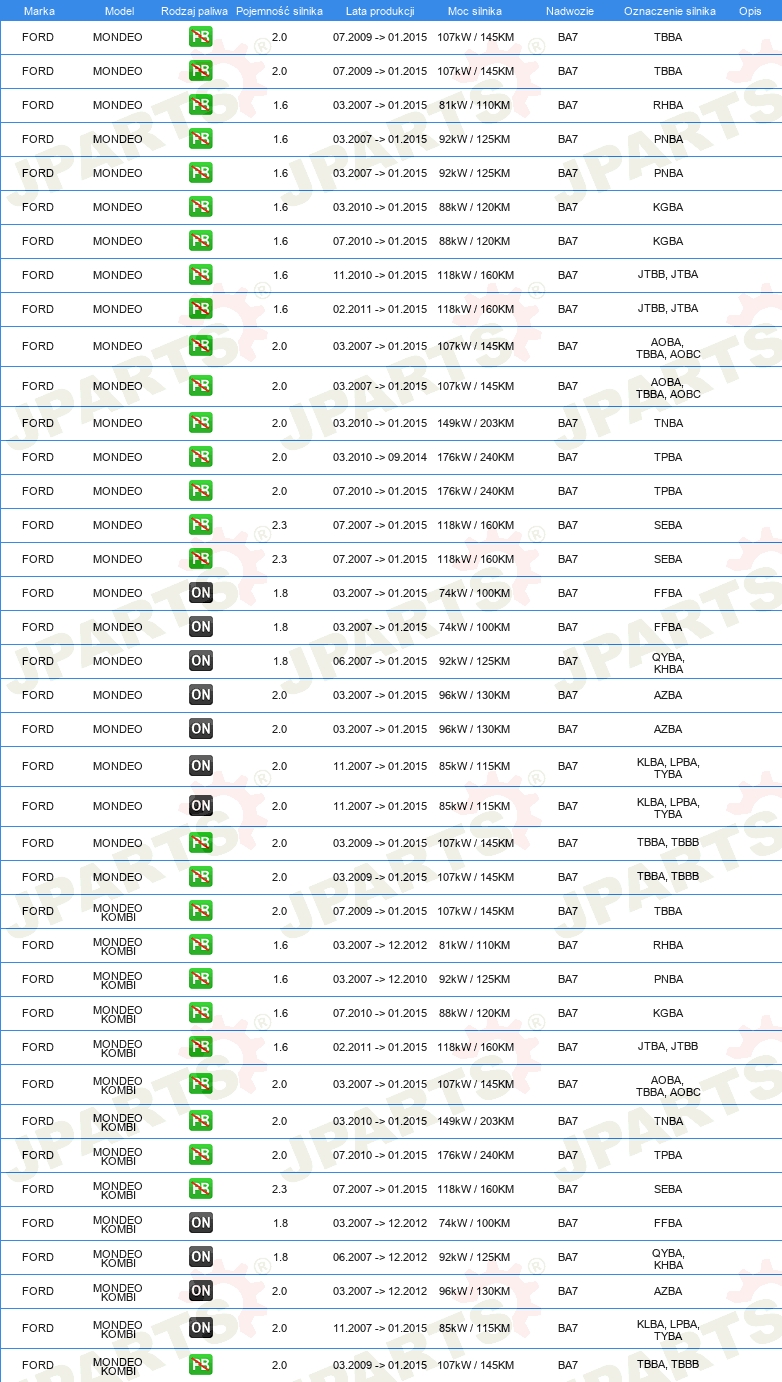782x1382 pixels.
Task: Click petrol icon in Mondeo Kombi AOBA row
Action: 201,1084
